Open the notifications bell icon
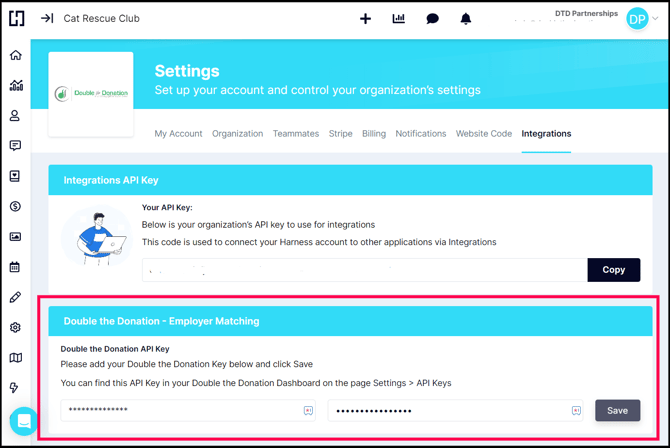670x448 pixels. pos(466,19)
